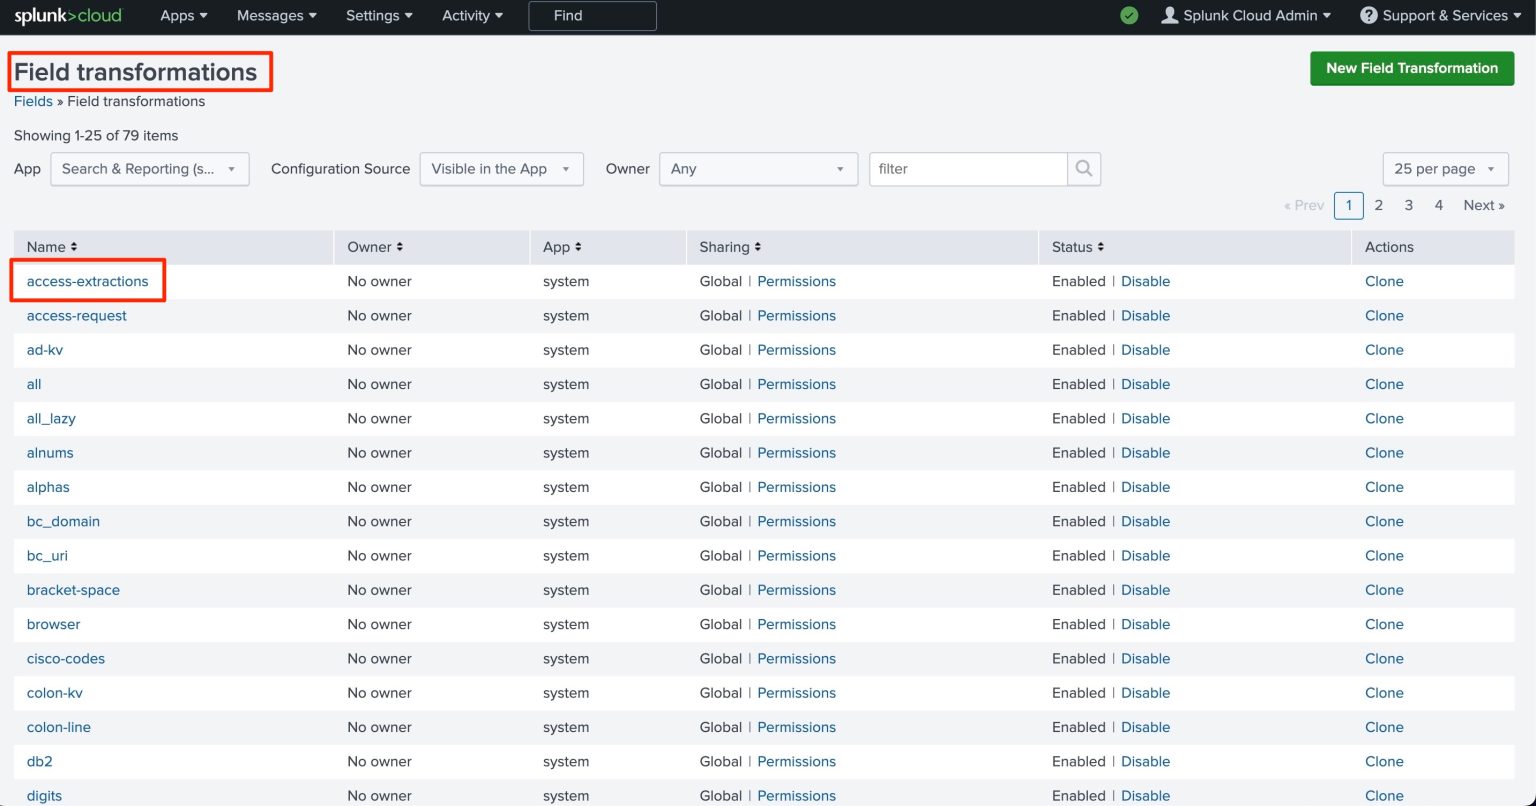Image resolution: width=1536 pixels, height=806 pixels.
Task: Clone the colon-line transformation
Action: tap(1385, 727)
